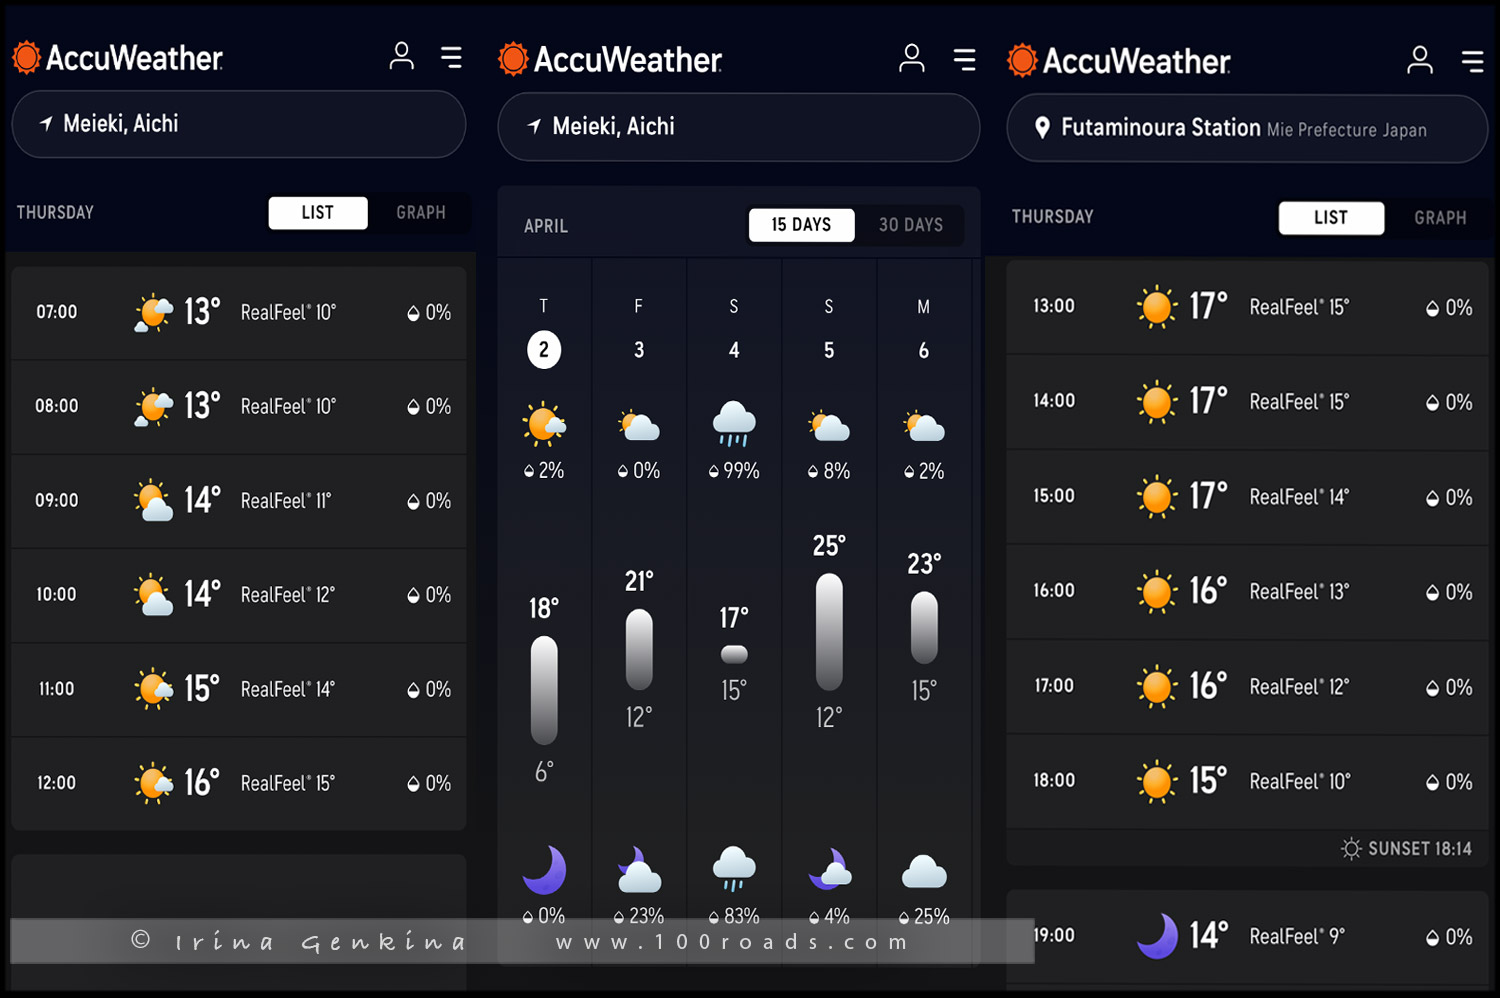
Task: Select the 15 DAYS tab
Action: pos(801,225)
